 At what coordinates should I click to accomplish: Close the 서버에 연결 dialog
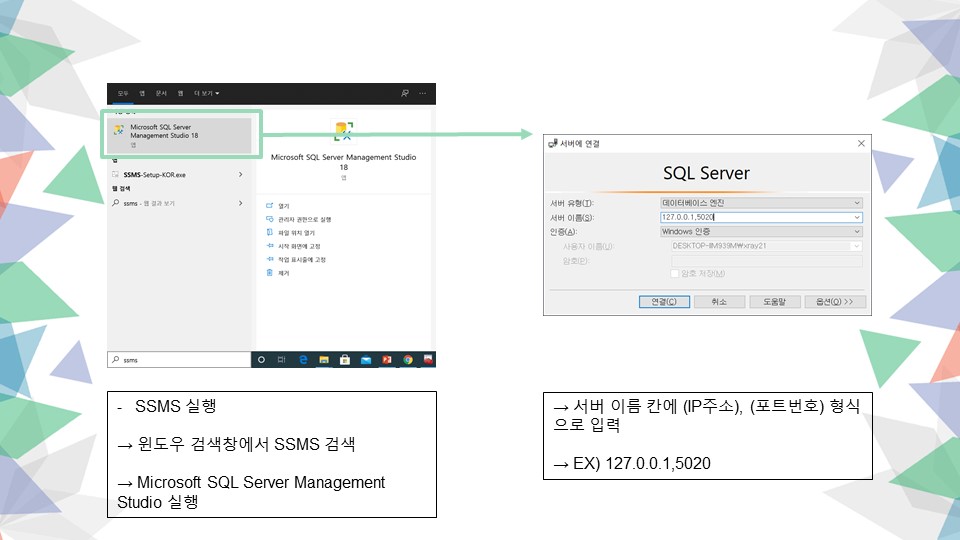pyautogui.click(x=861, y=143)
